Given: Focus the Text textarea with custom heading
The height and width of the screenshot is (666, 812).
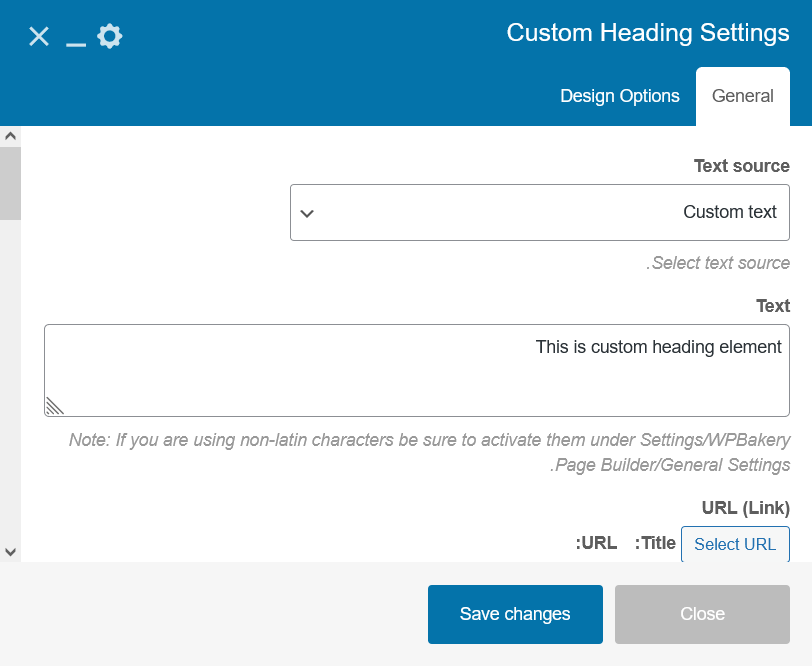Looking at the screenshot, I should click(417, 370).
